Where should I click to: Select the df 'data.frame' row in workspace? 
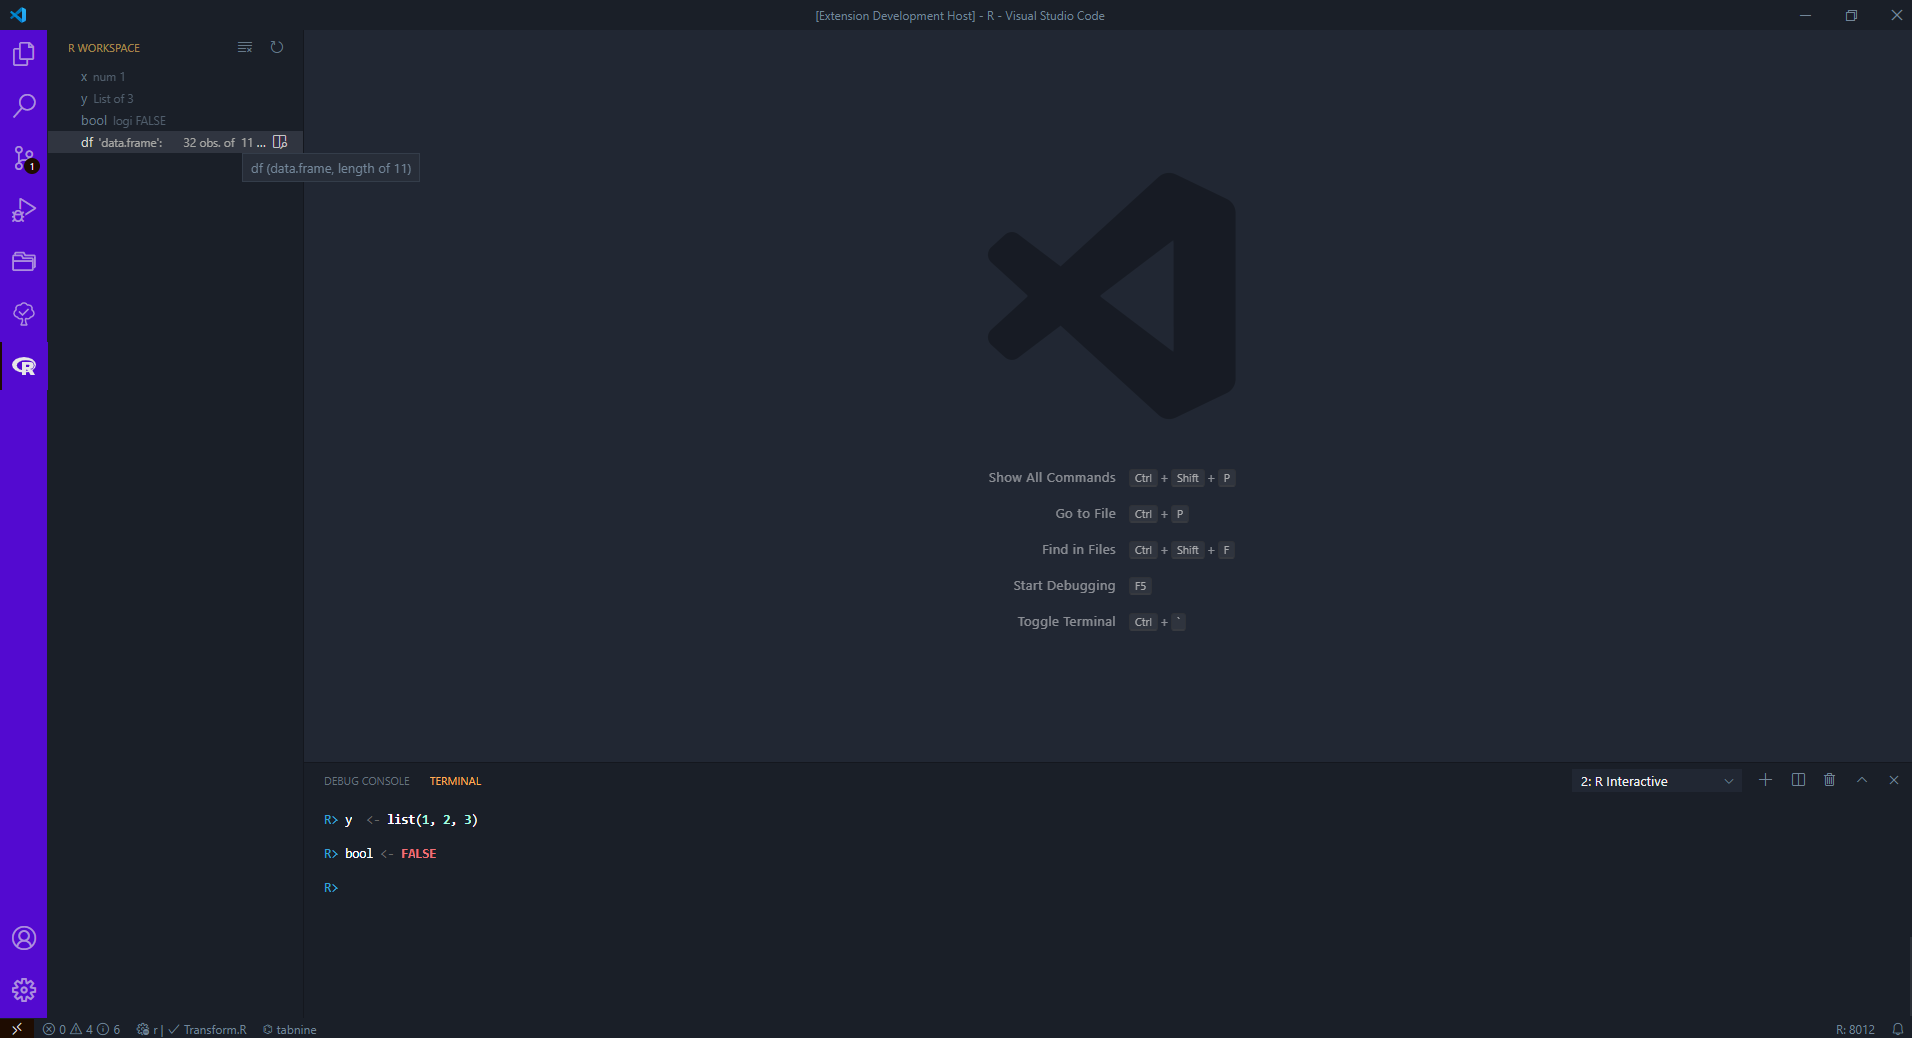[175, 143]
